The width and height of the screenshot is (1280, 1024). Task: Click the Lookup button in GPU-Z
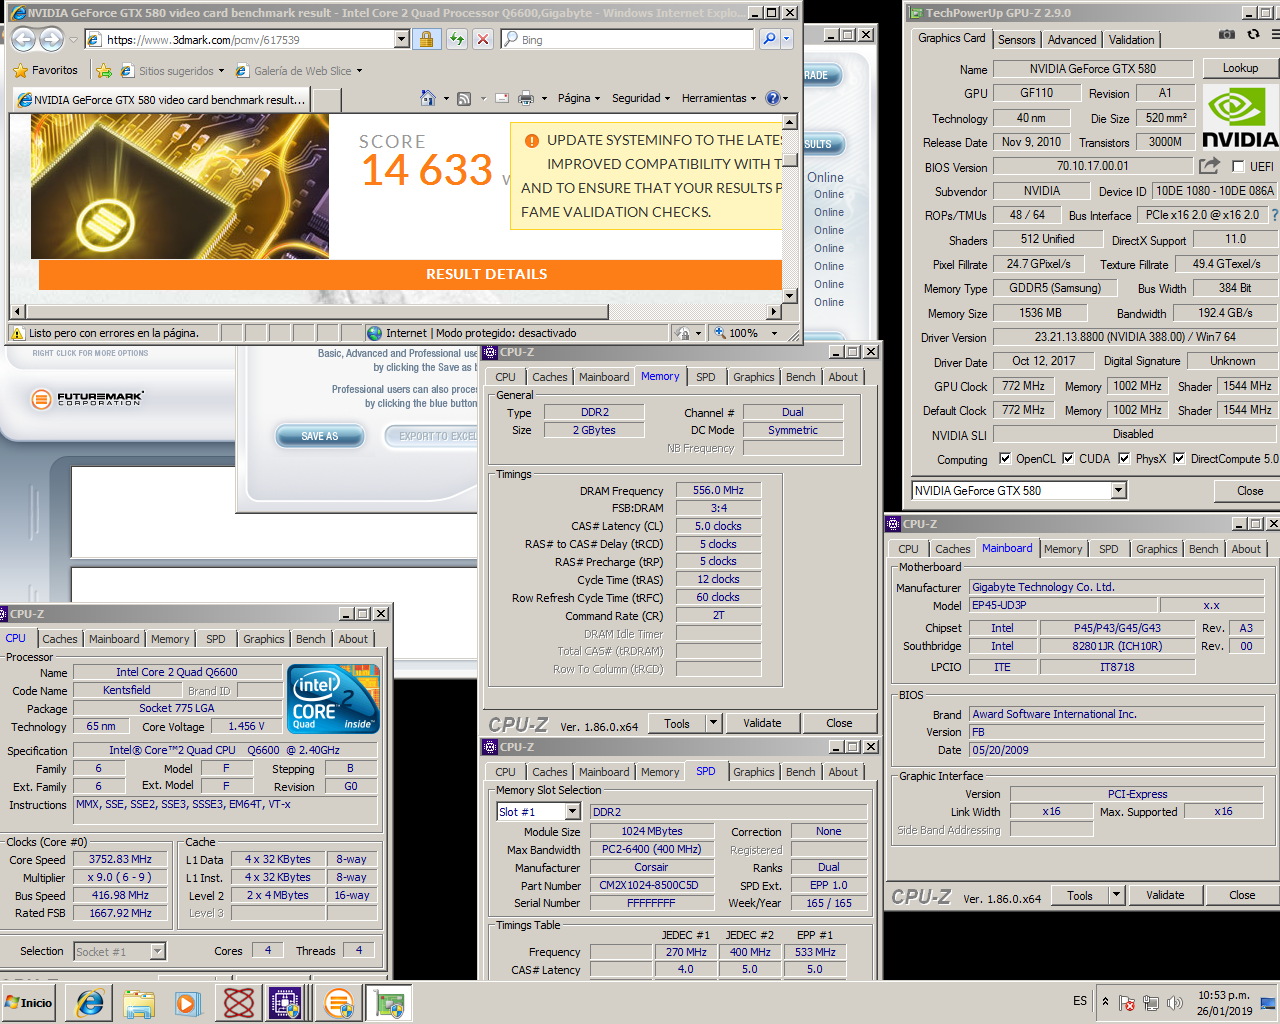[1240, 68]
